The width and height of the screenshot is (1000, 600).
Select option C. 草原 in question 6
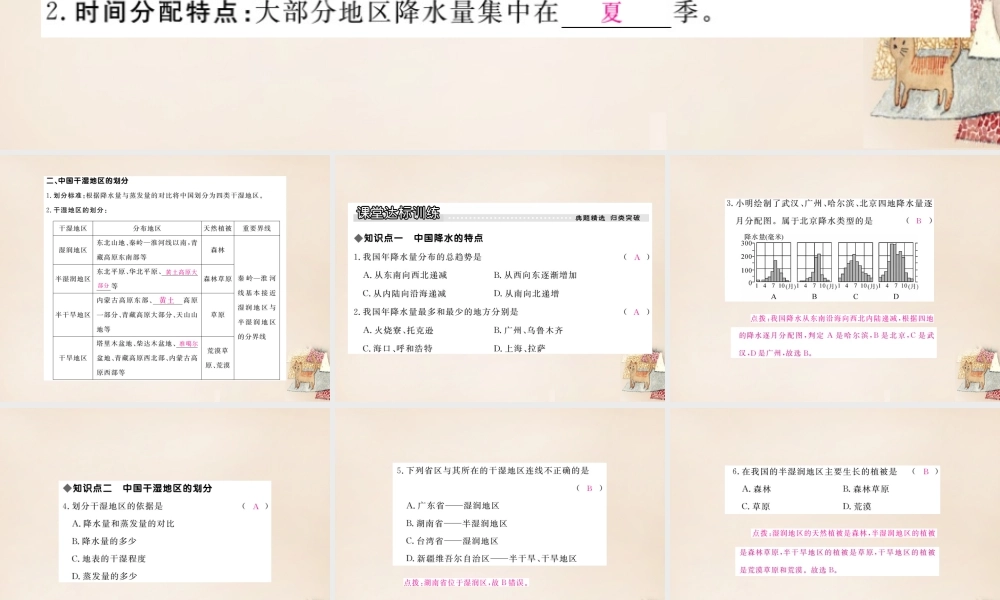click(x=756, y=506)
